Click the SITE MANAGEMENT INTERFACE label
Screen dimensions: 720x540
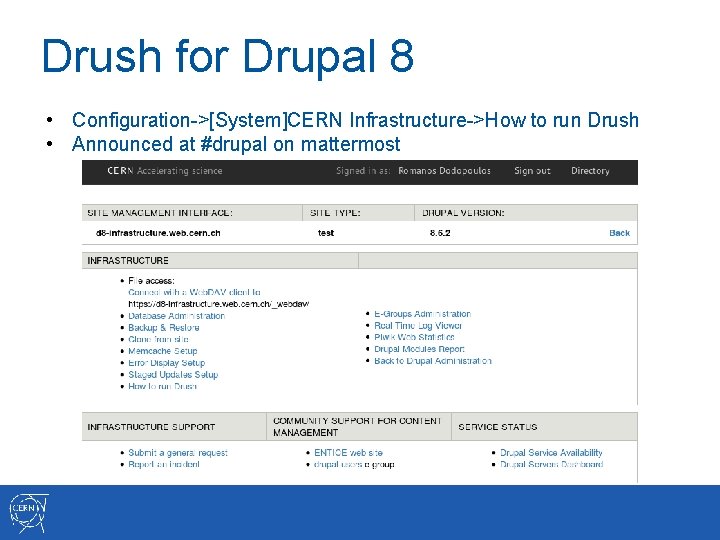(x=160, y=213)
